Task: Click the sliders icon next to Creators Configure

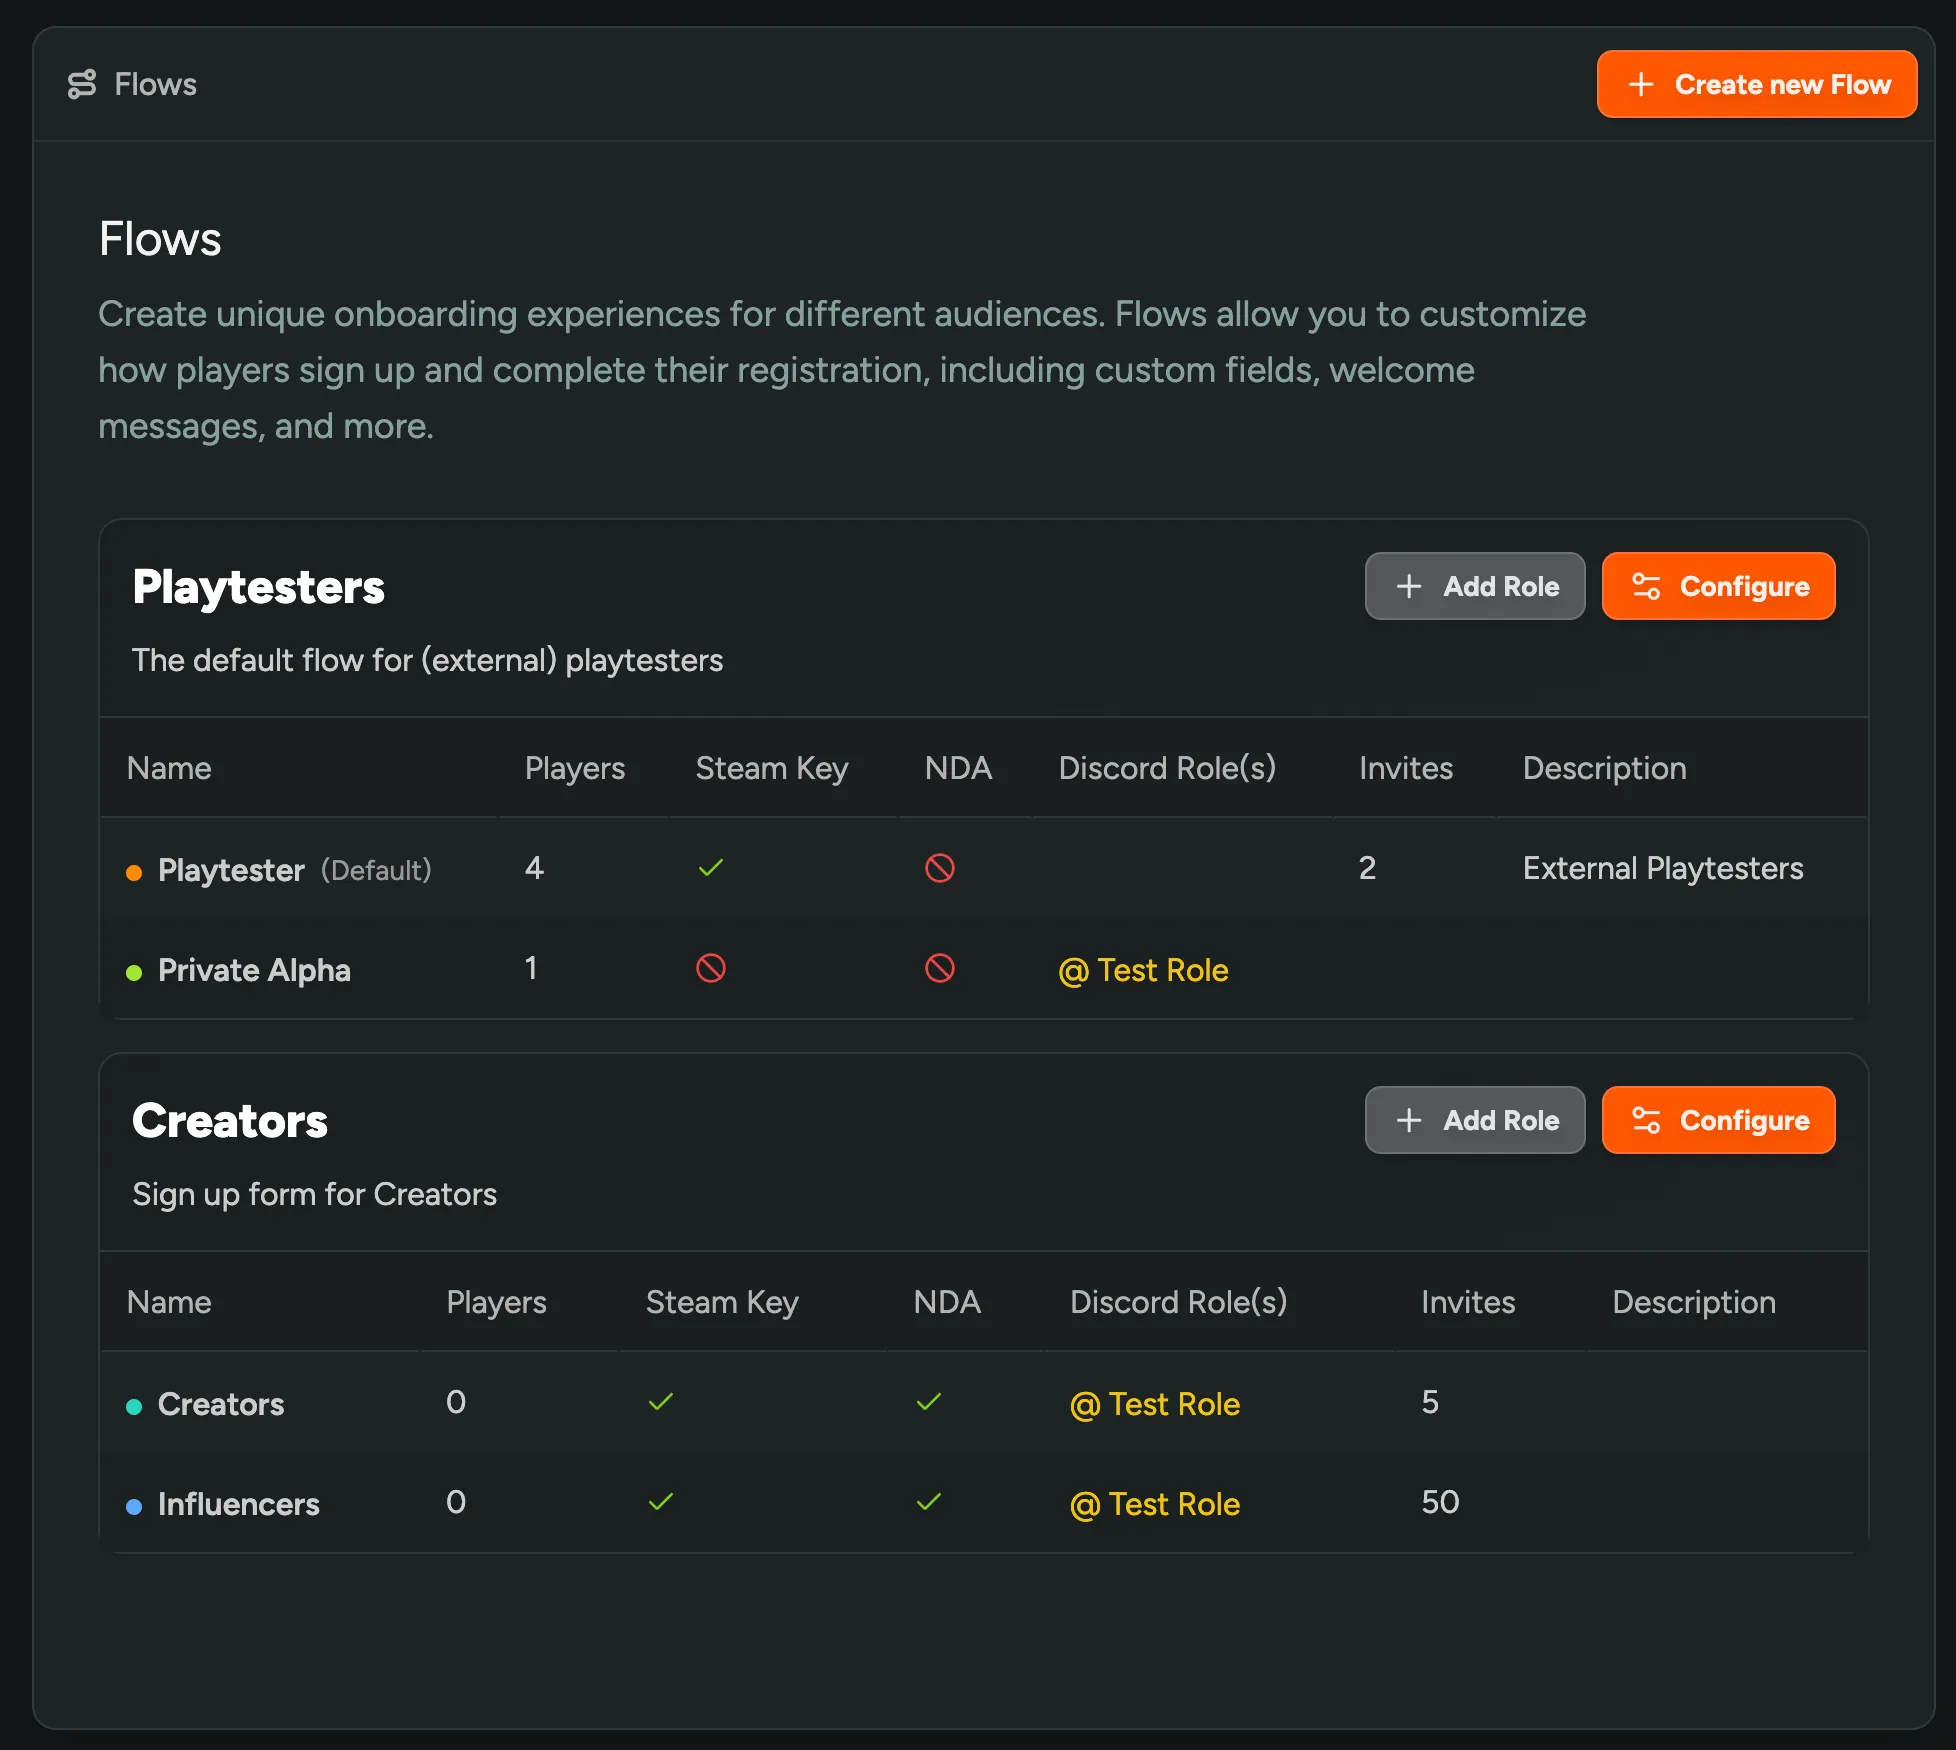Action: (1645, 1120)
